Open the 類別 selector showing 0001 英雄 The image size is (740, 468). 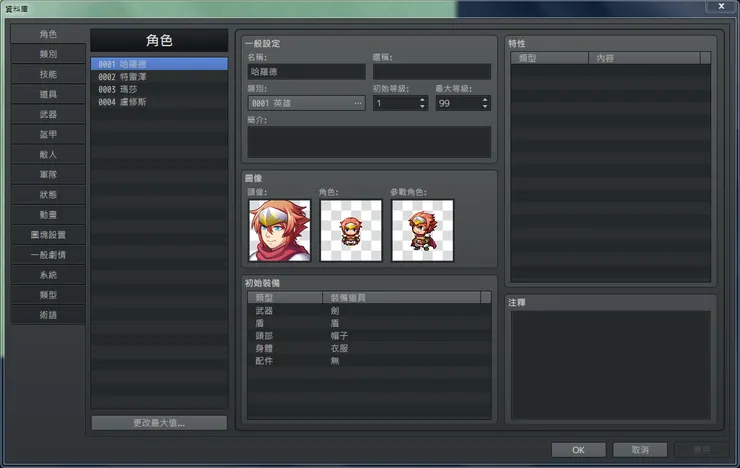(306, 103)
